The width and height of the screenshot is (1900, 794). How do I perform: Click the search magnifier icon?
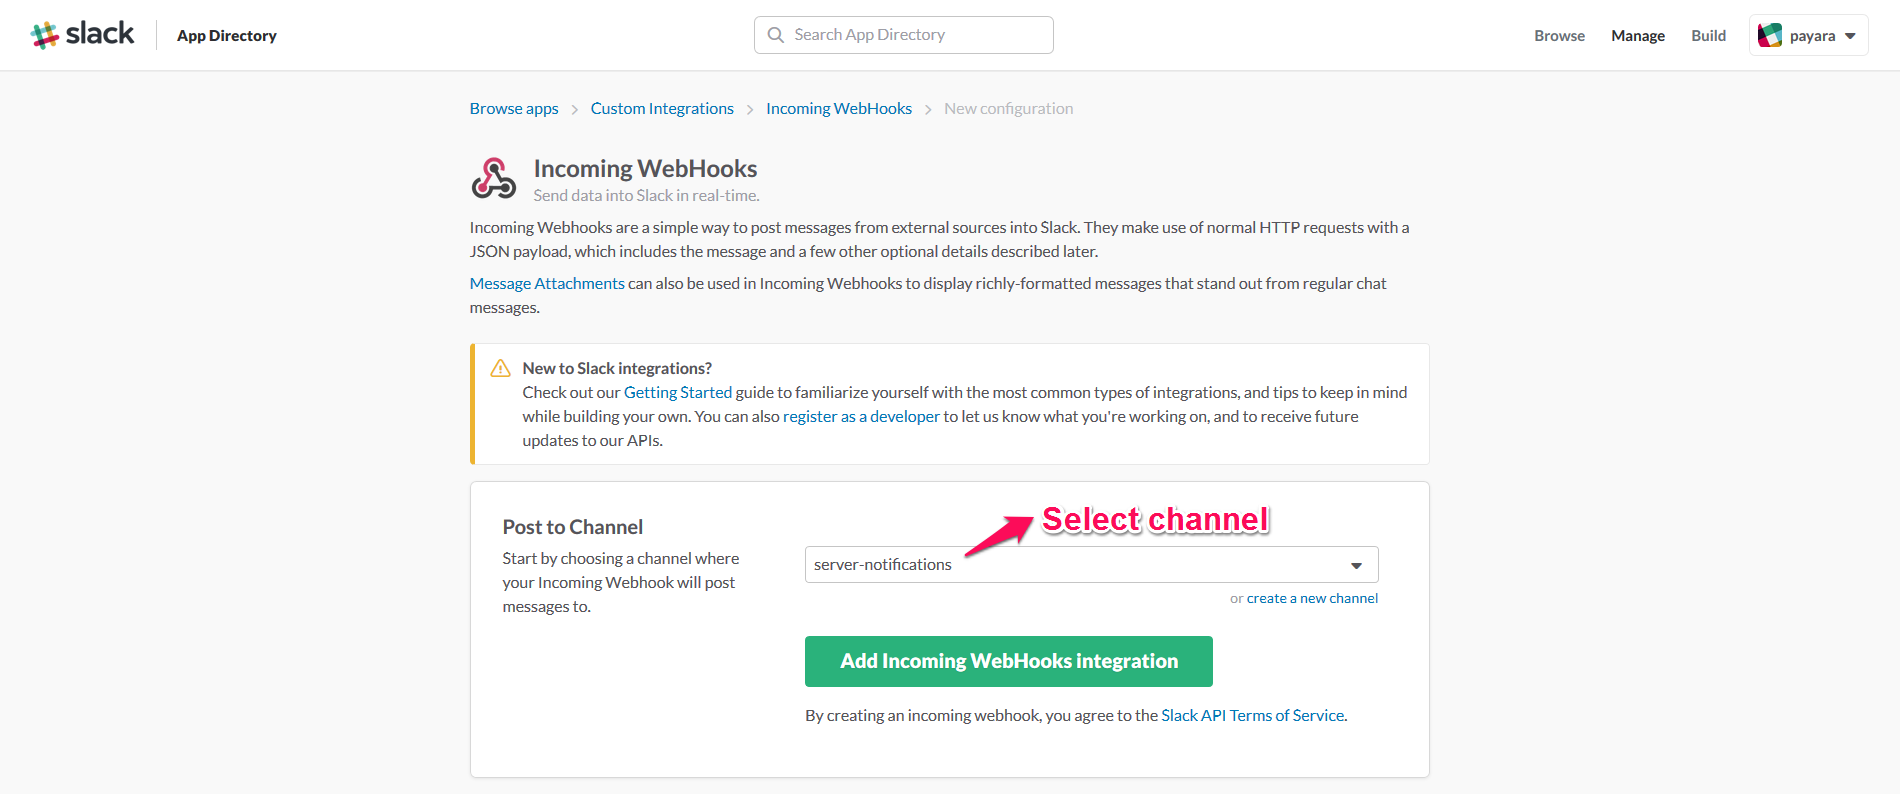point(775,35)
